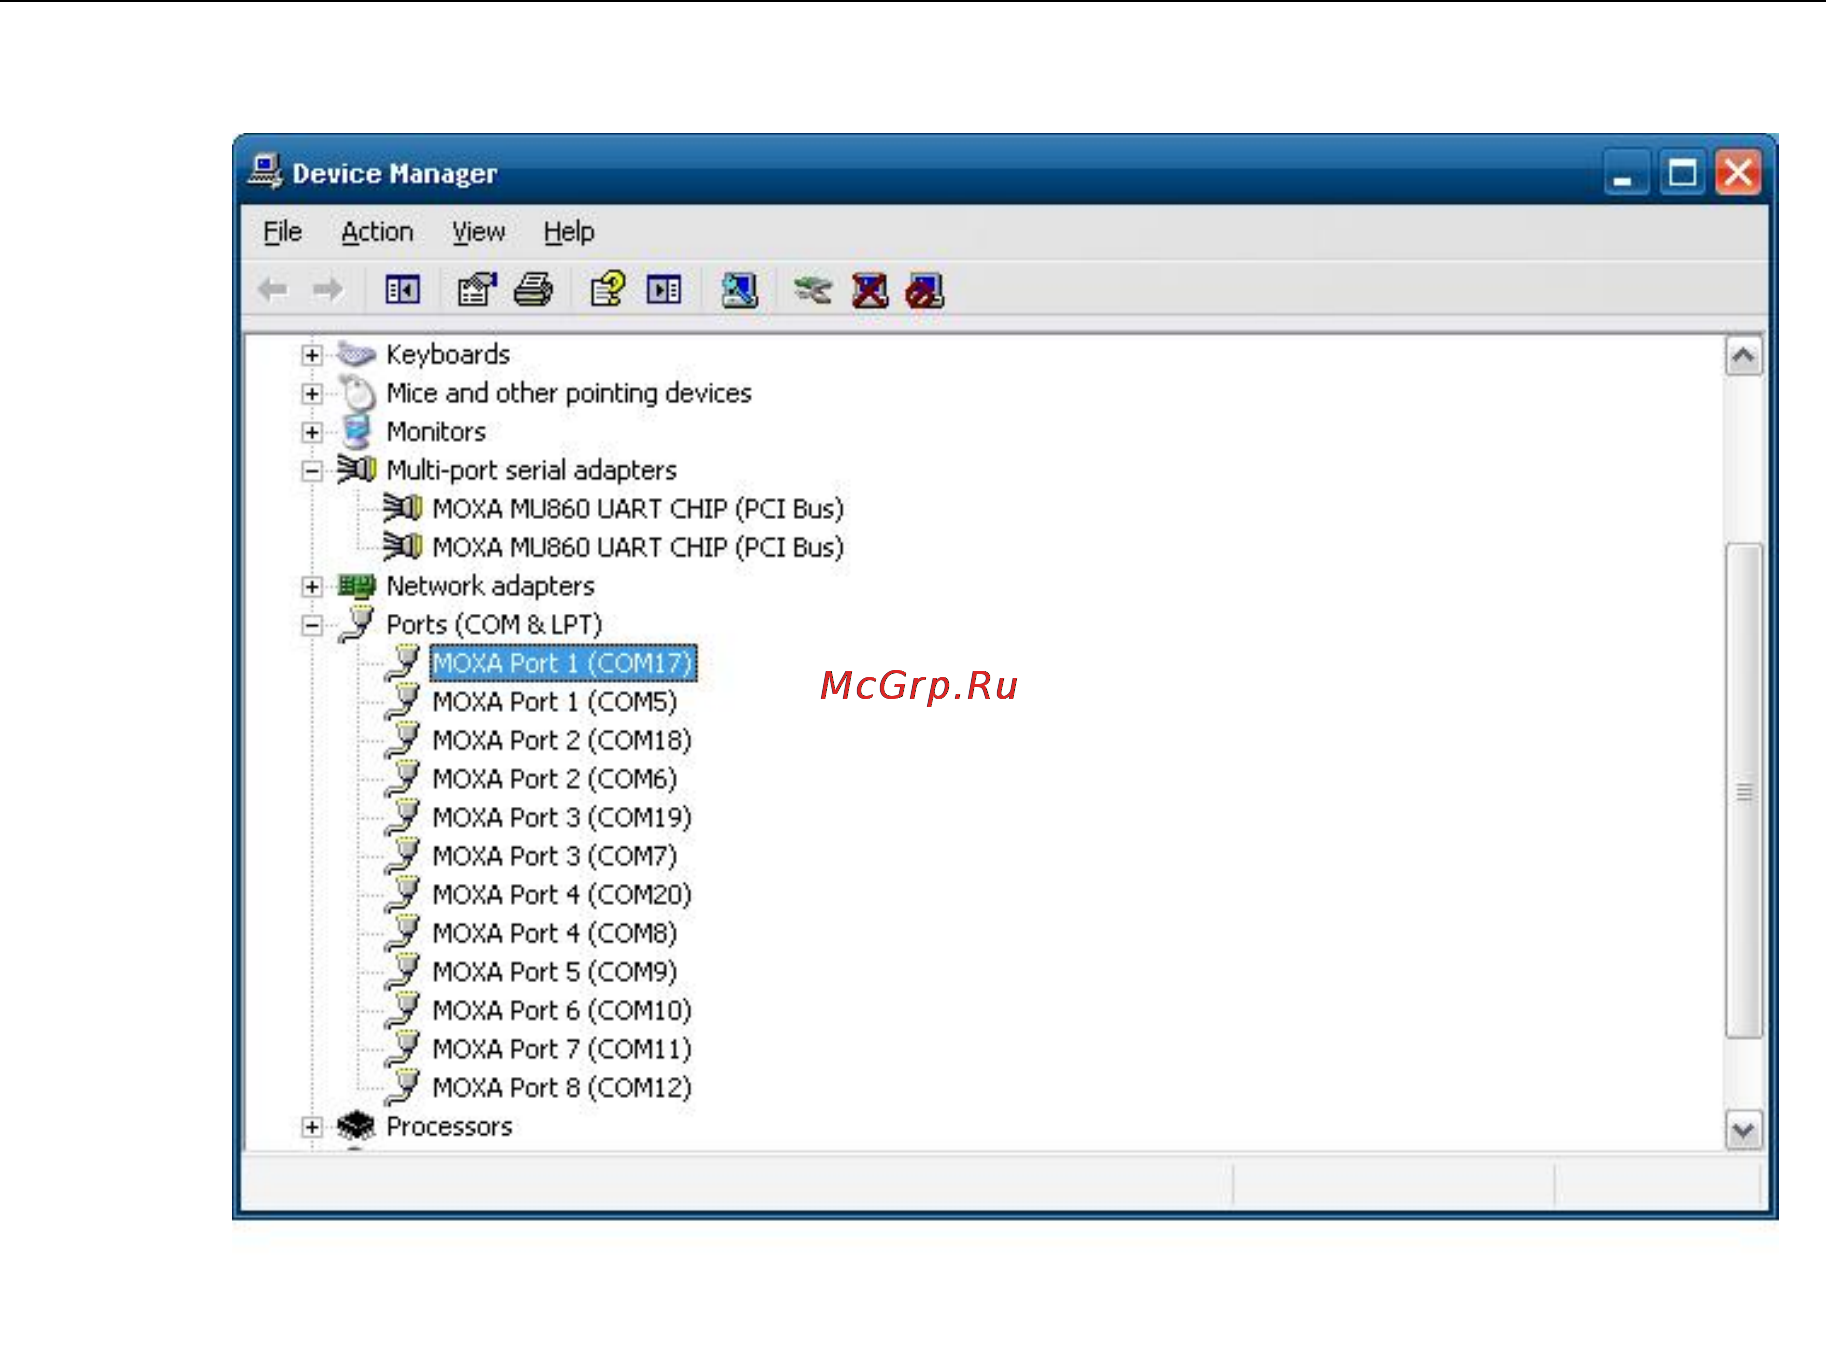
Task: Click the action pane toolbar icon
Action: pyautogui.click(x=664, y=291)
